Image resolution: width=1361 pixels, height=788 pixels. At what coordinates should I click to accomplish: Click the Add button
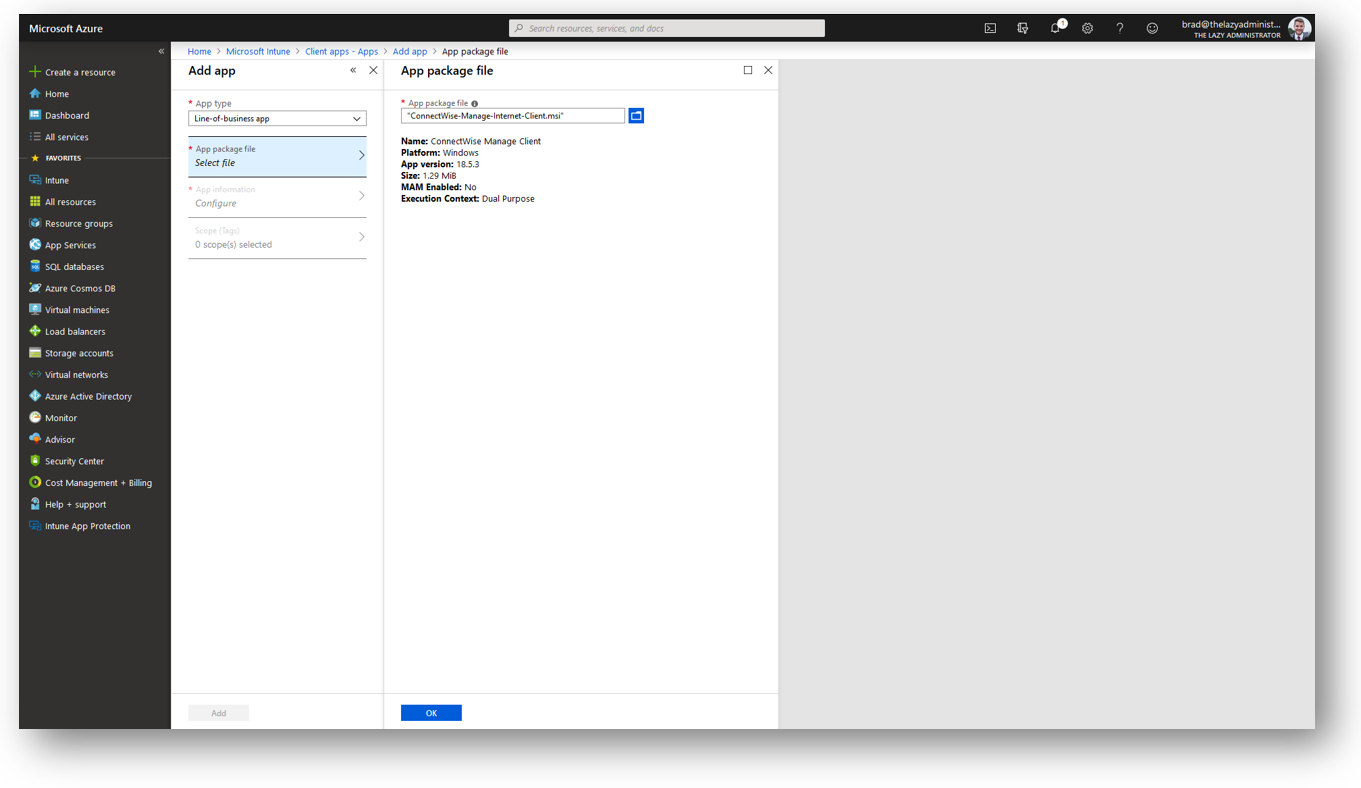click(218, 713)
